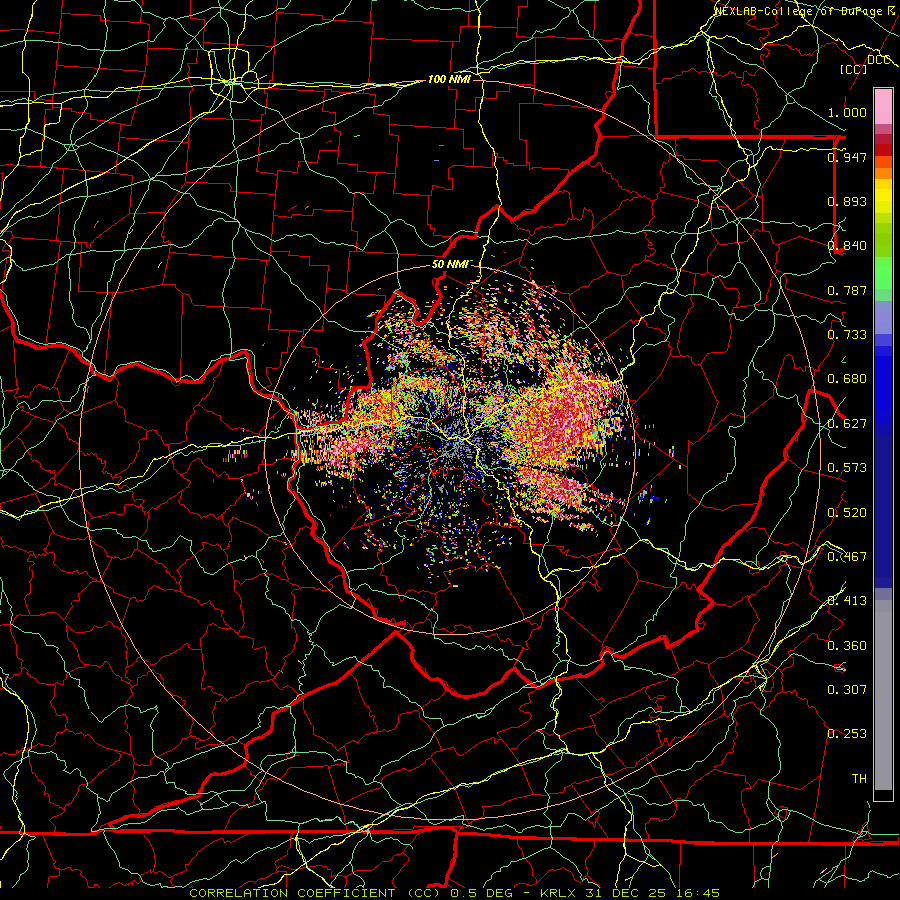This screenshot has width=900, height=900.
Task: Click the bright green color bar segment
Action: coord(883,273)
